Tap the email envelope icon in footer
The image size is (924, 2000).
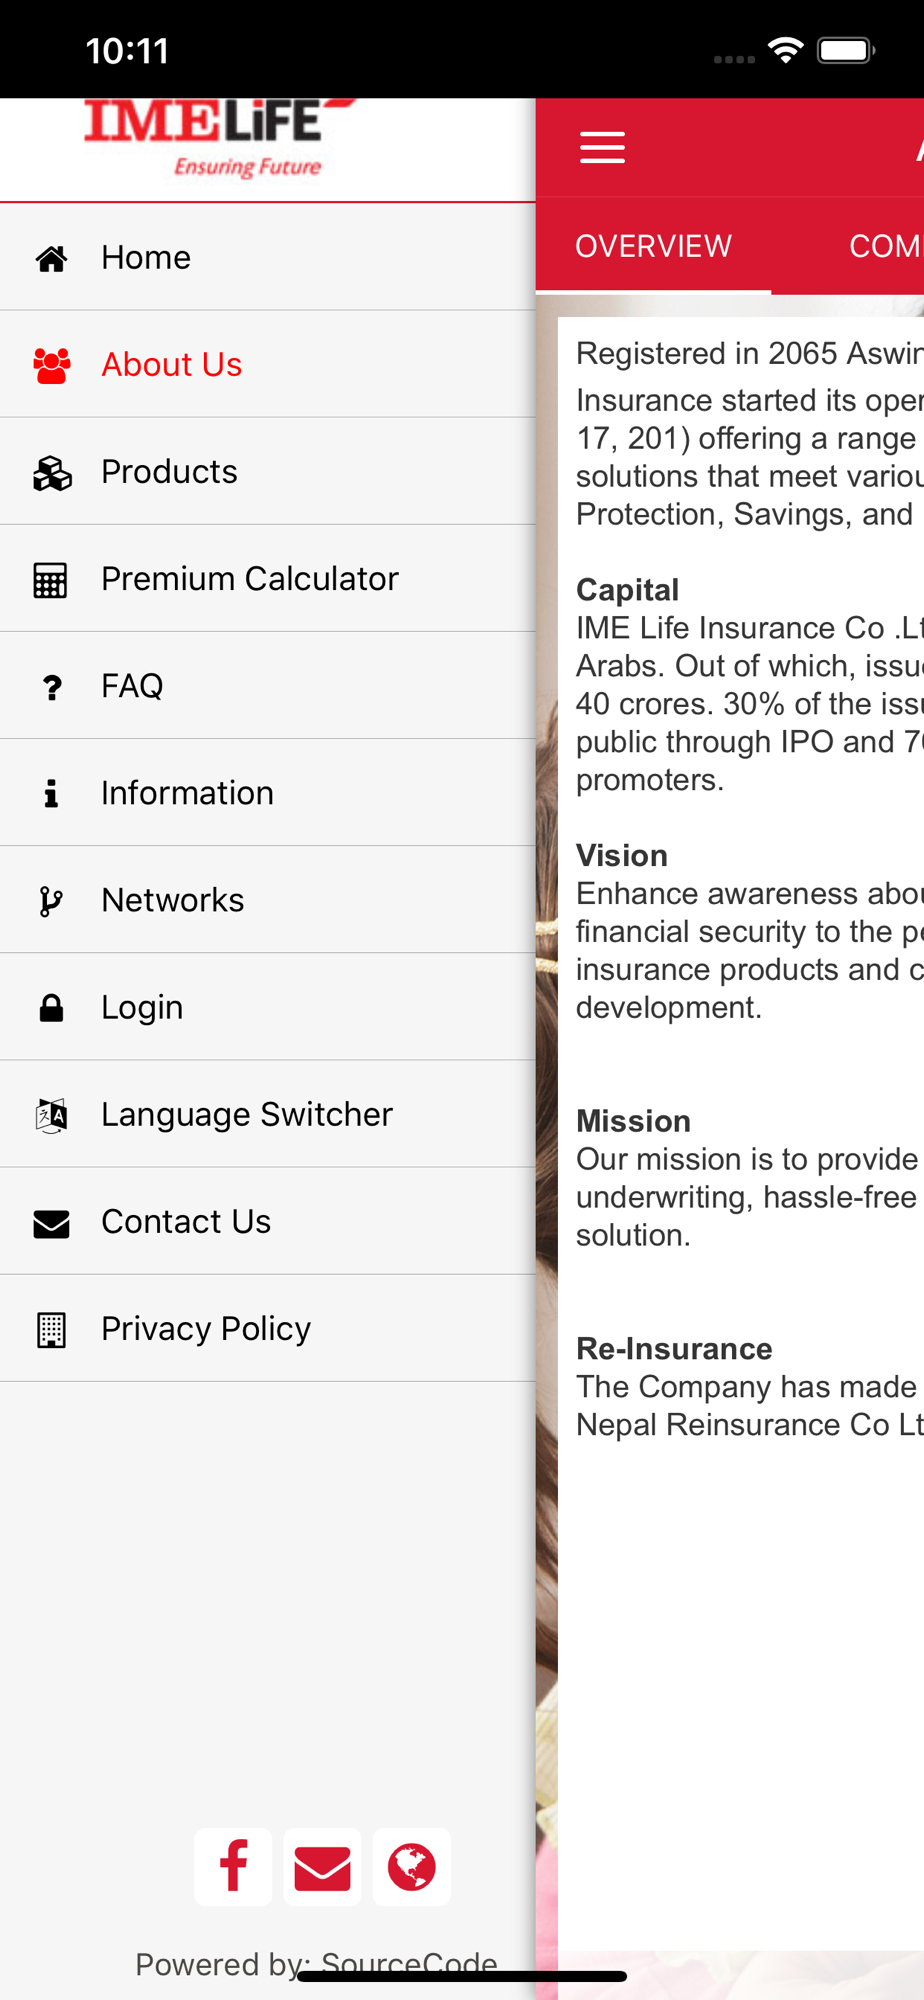[x=322, y=1866]
